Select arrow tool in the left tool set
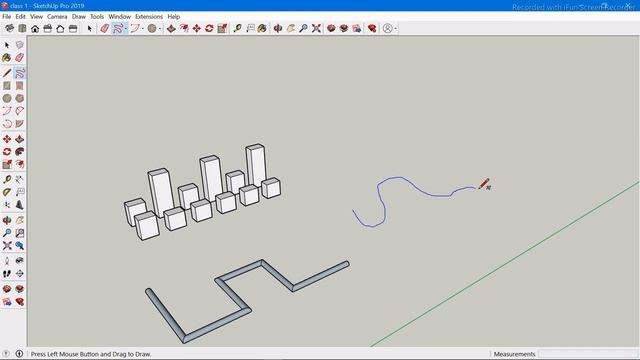This screenshot has width=640, height=360. click(7, 45)
